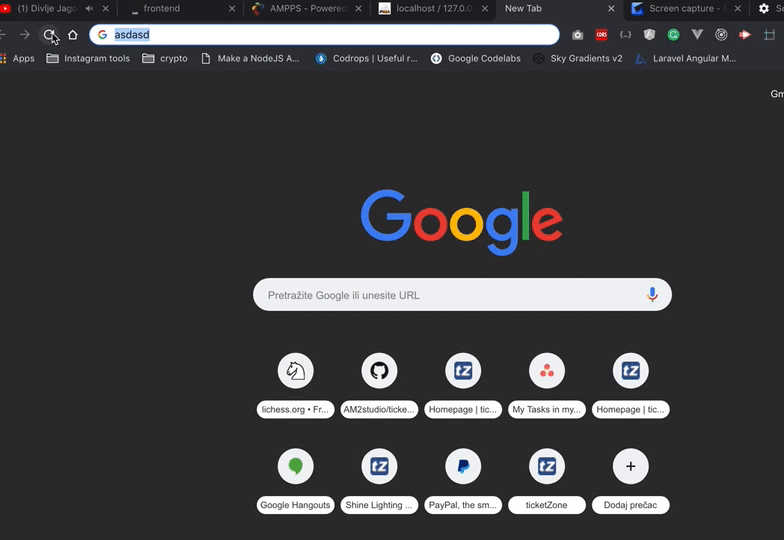The height and width of the screenshot is (540, 784).
Task: Start voice search with microphone icon
Action: (x=652, y=294)
